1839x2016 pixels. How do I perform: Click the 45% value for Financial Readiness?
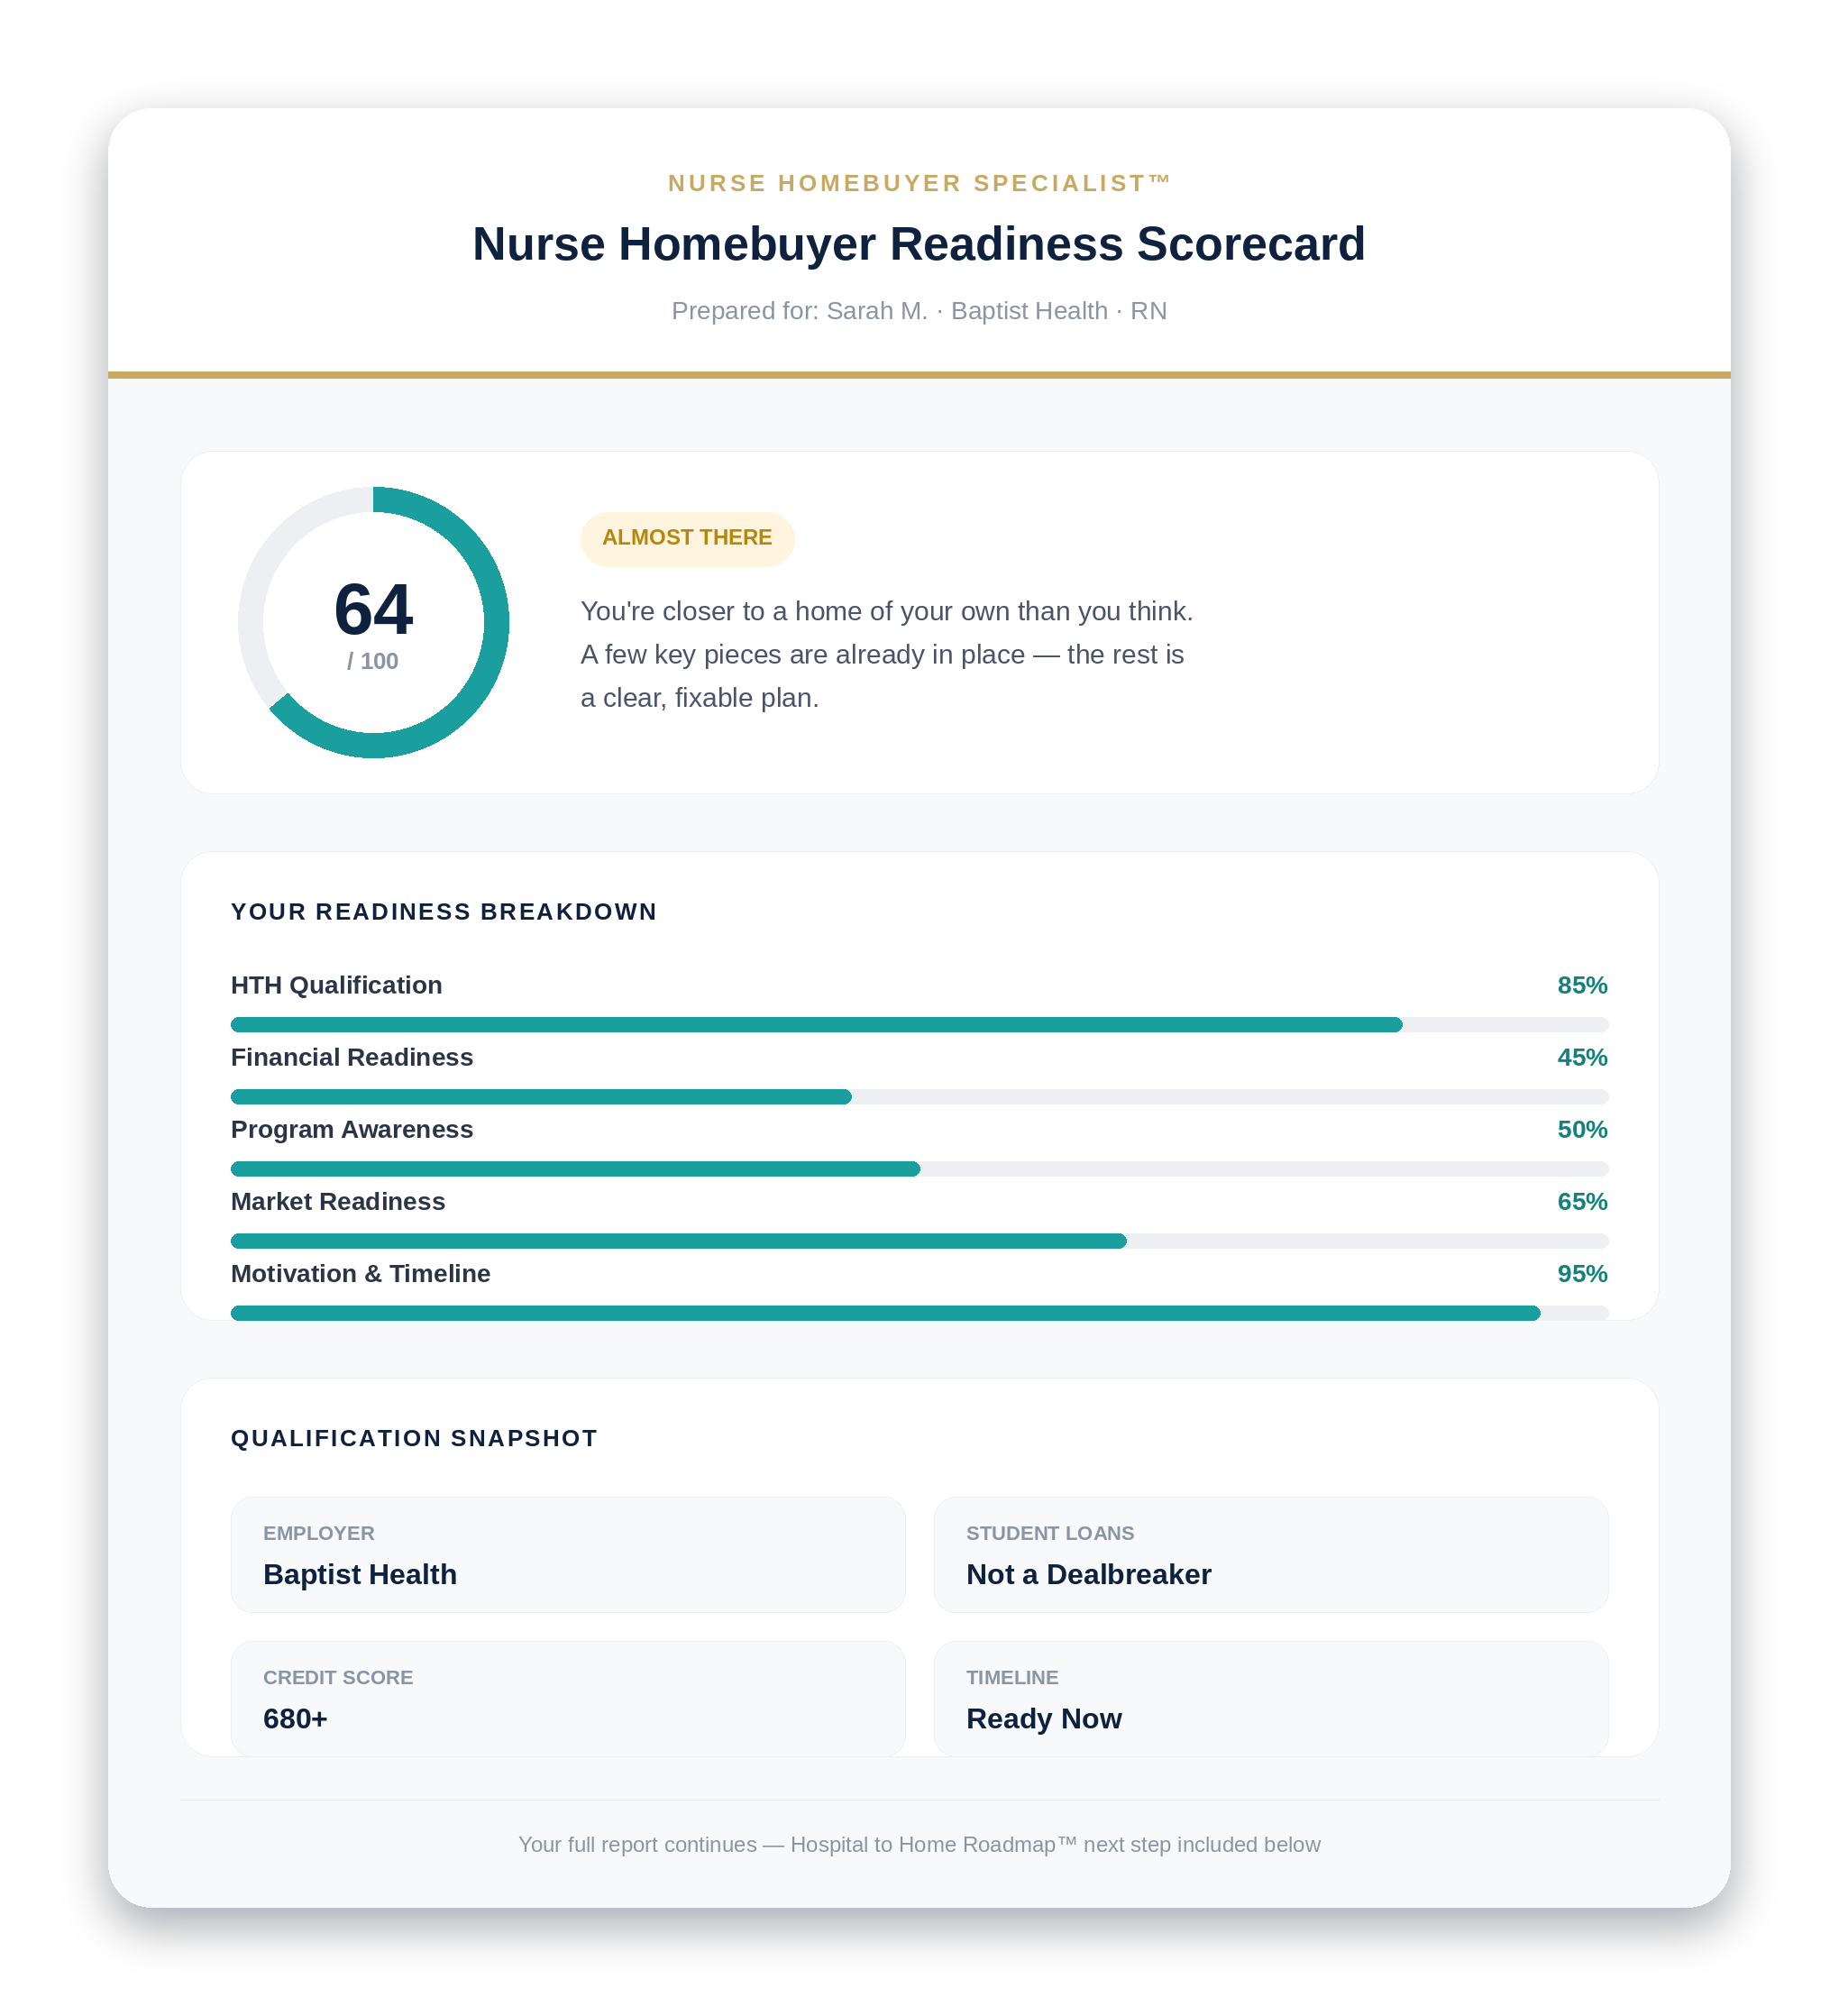[1582, 1057]
